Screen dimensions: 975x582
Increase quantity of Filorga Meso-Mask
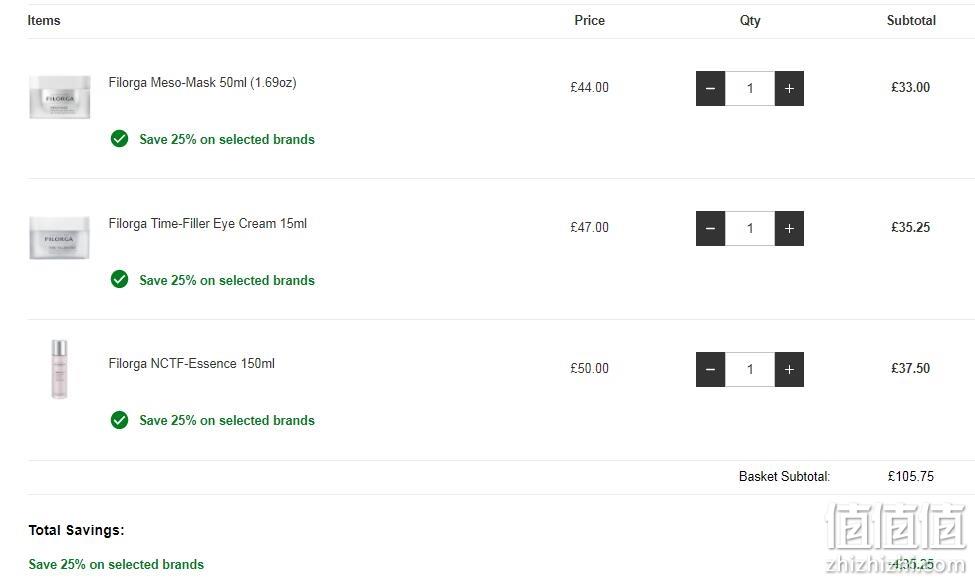coord(789,88)
